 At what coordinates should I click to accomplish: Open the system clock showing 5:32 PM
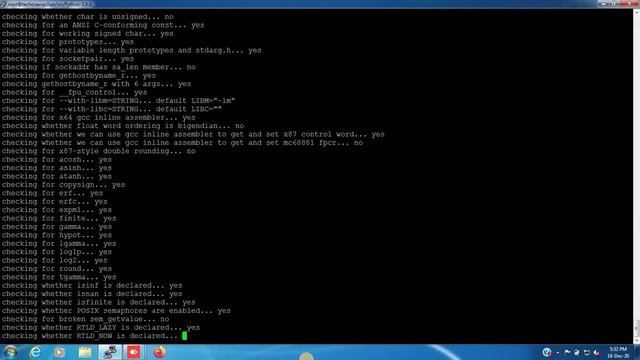point(618,352)
